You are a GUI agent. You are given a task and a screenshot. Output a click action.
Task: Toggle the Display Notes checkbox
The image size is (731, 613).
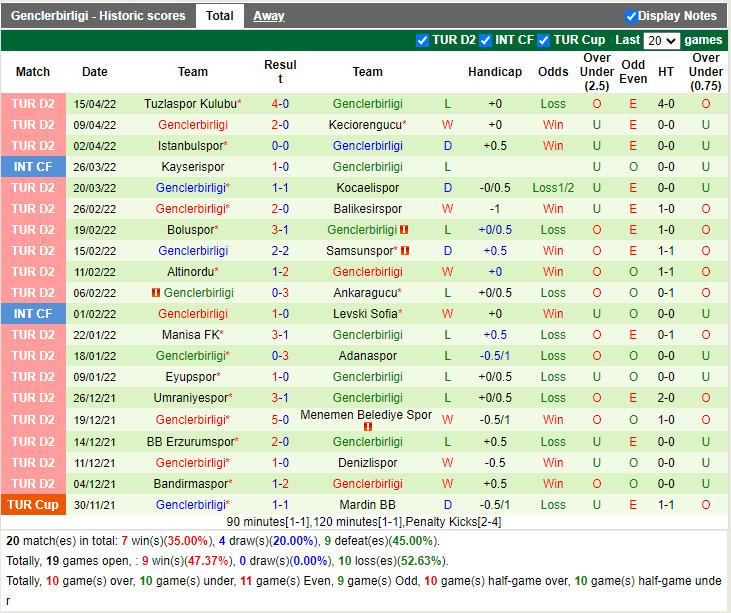point(631,16)
